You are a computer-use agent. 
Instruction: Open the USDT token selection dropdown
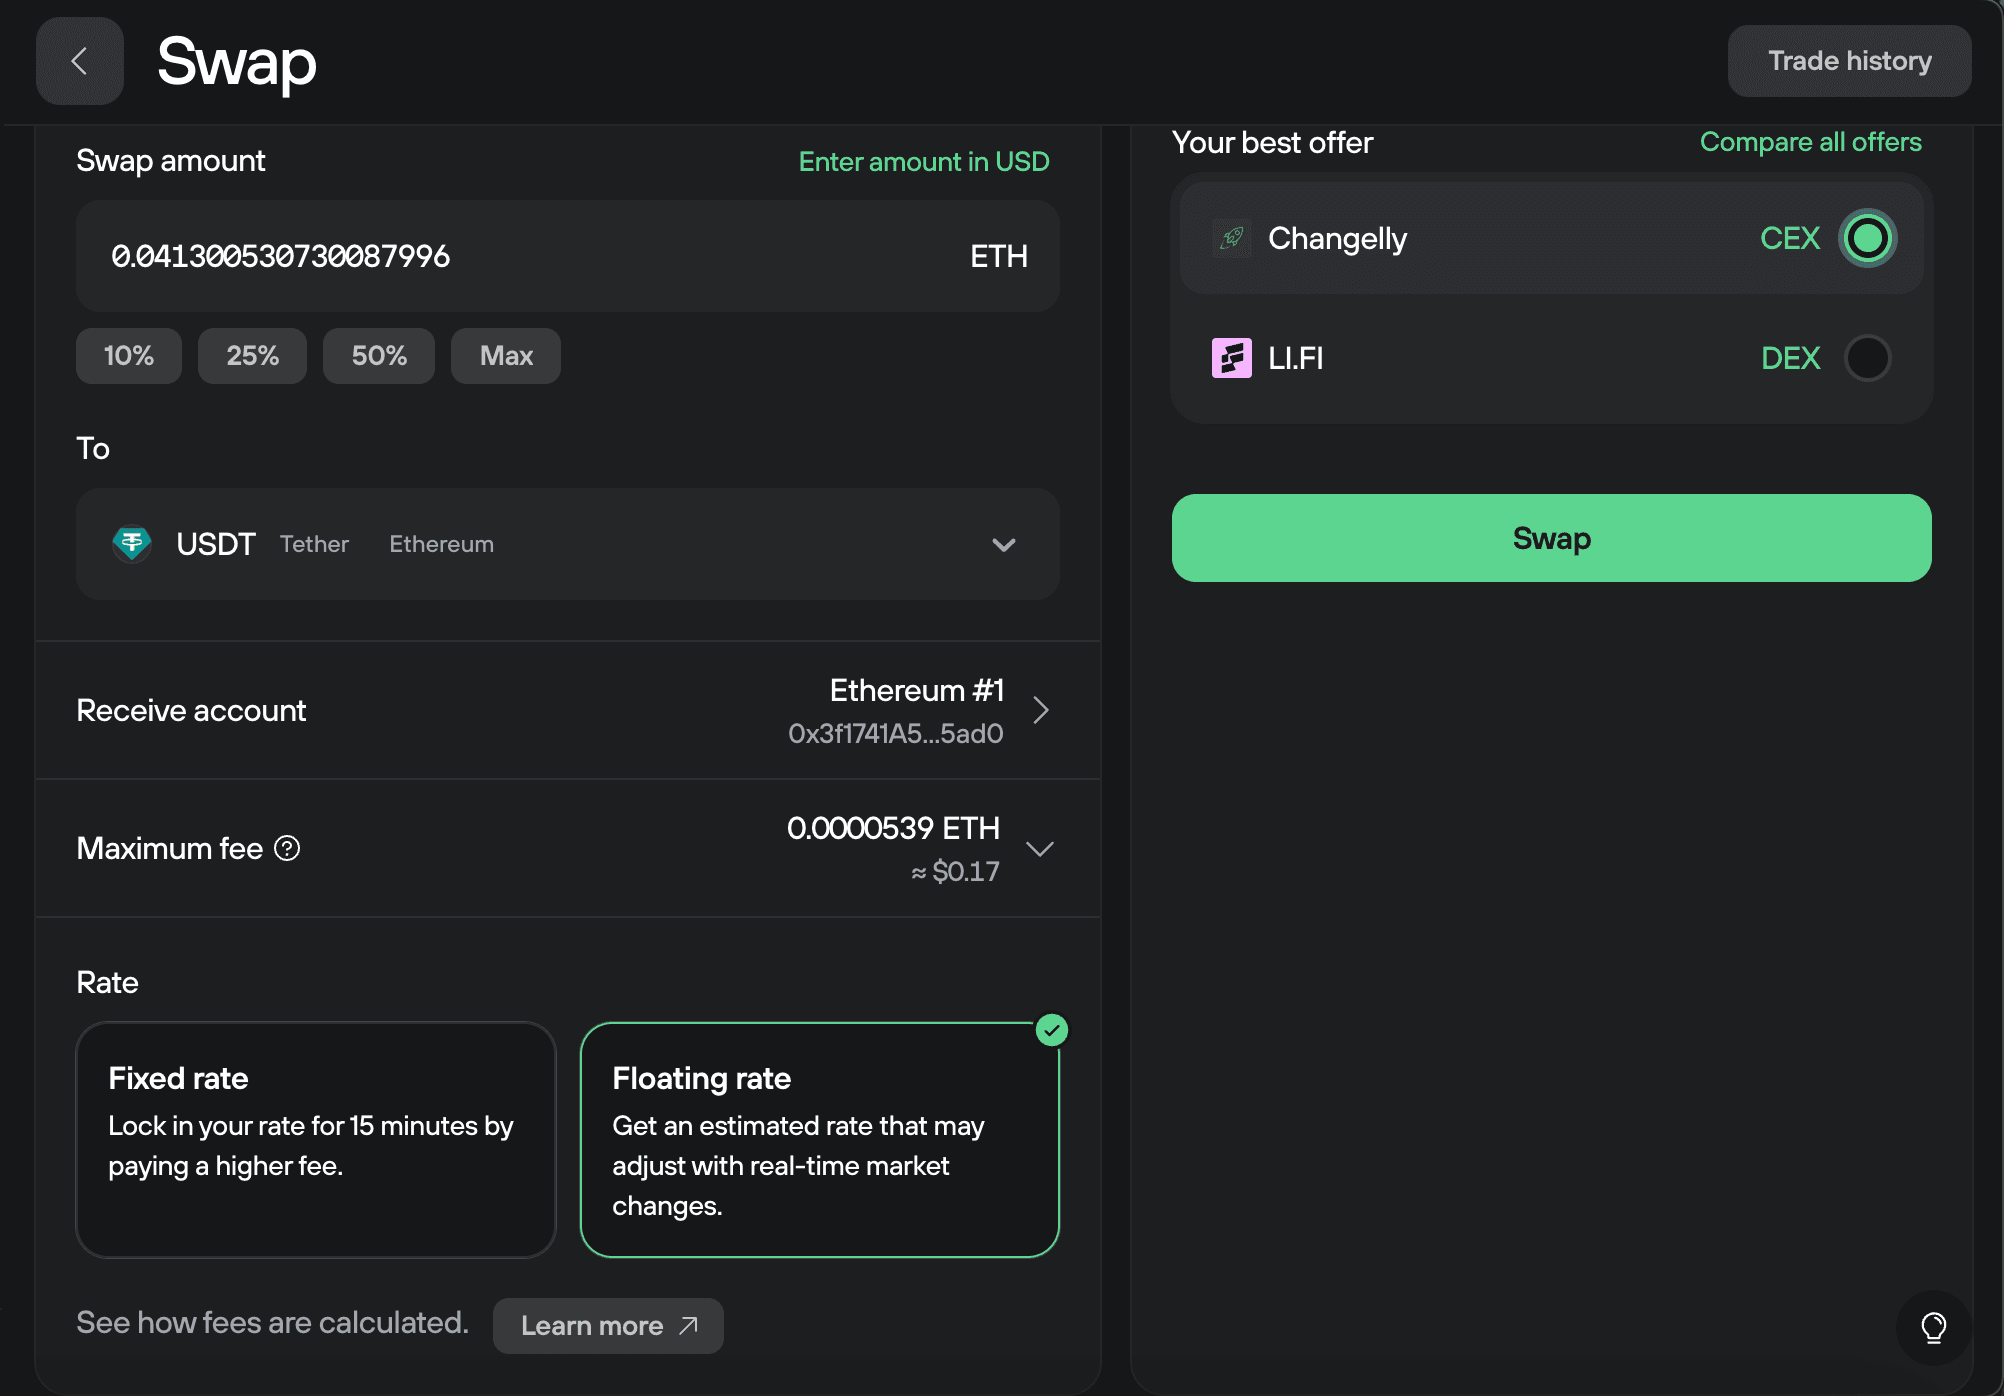point(1005,544)
